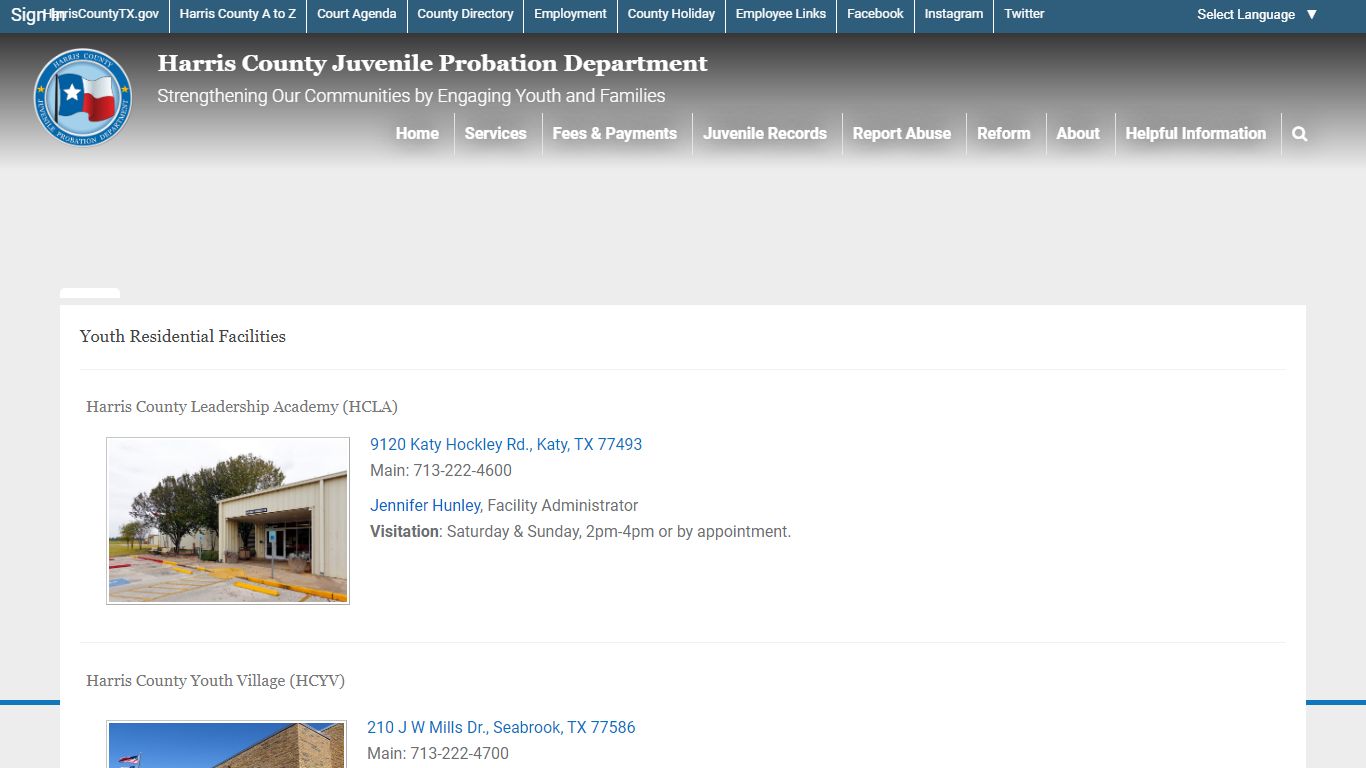Open Helpful Information menu

(x=1196, y=134)
